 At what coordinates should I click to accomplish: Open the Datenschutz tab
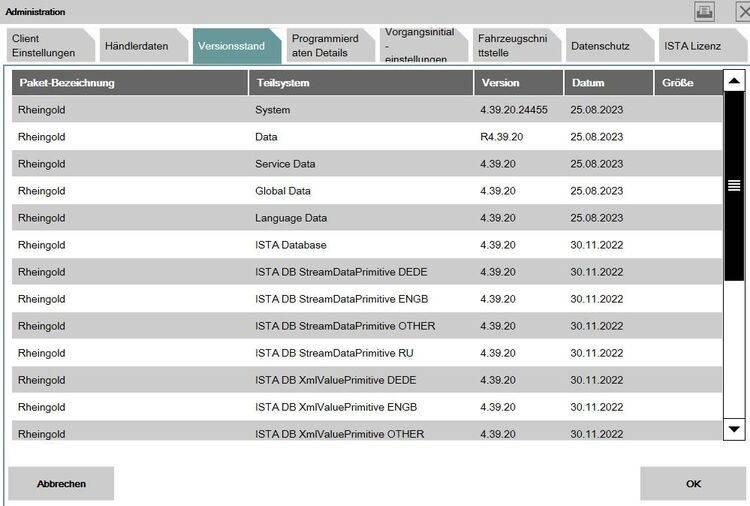point(609,45)
